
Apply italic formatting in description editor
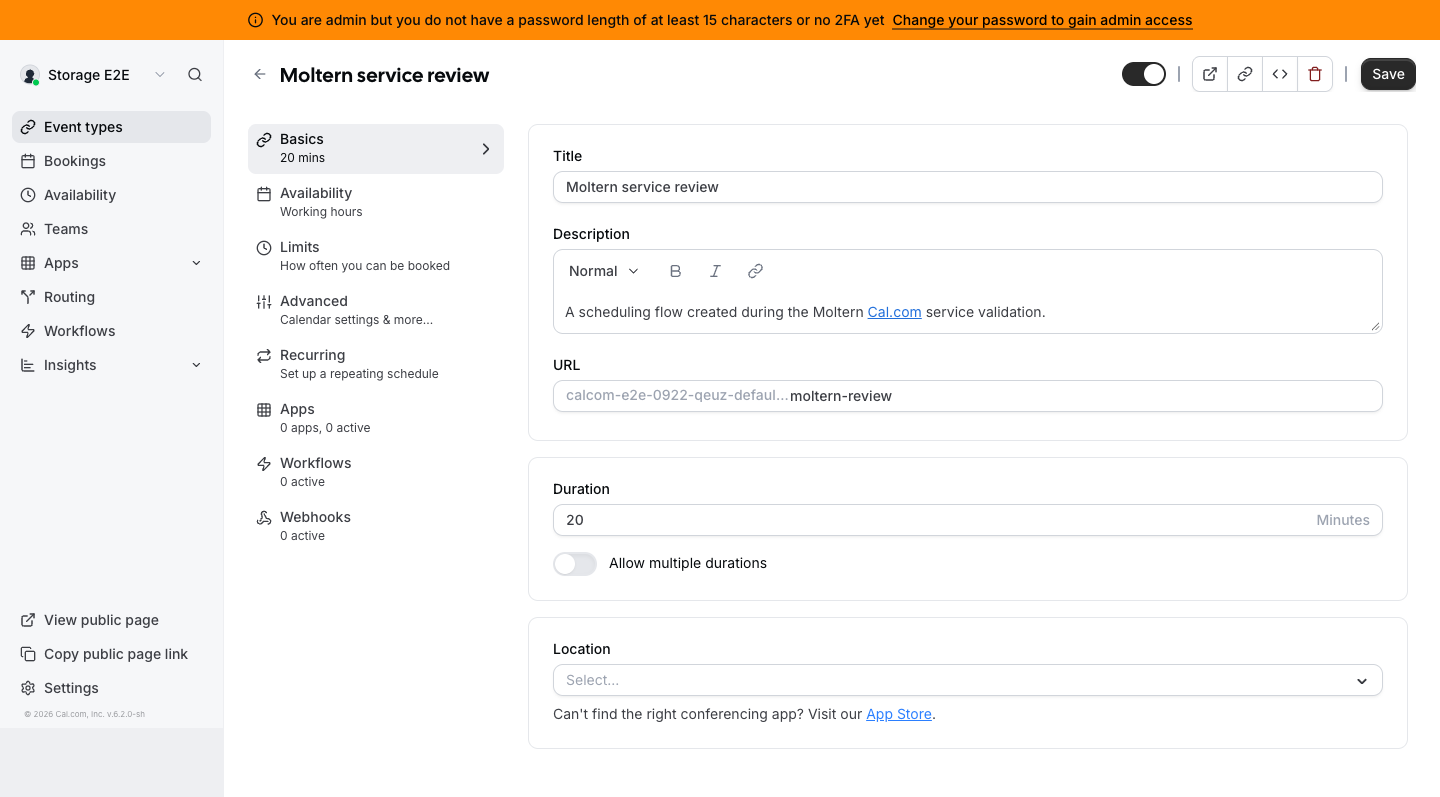[x=716, y=271]
